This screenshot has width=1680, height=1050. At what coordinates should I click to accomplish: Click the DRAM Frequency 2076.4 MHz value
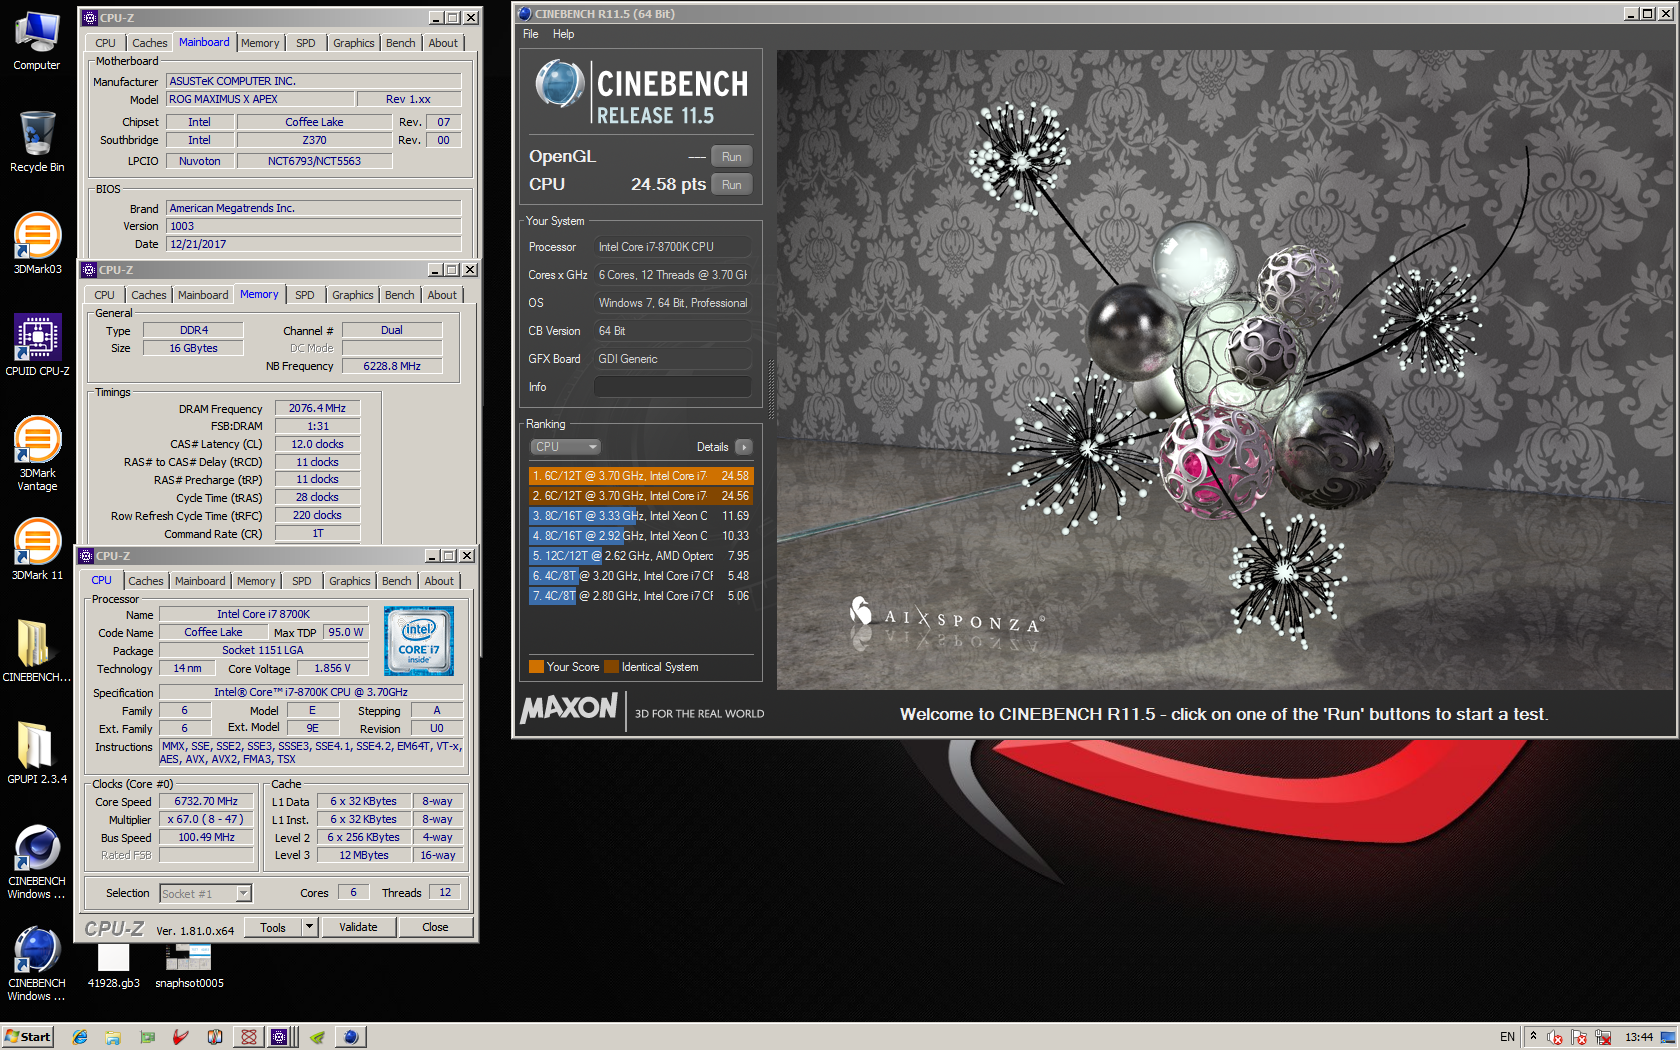pos(317,408)
